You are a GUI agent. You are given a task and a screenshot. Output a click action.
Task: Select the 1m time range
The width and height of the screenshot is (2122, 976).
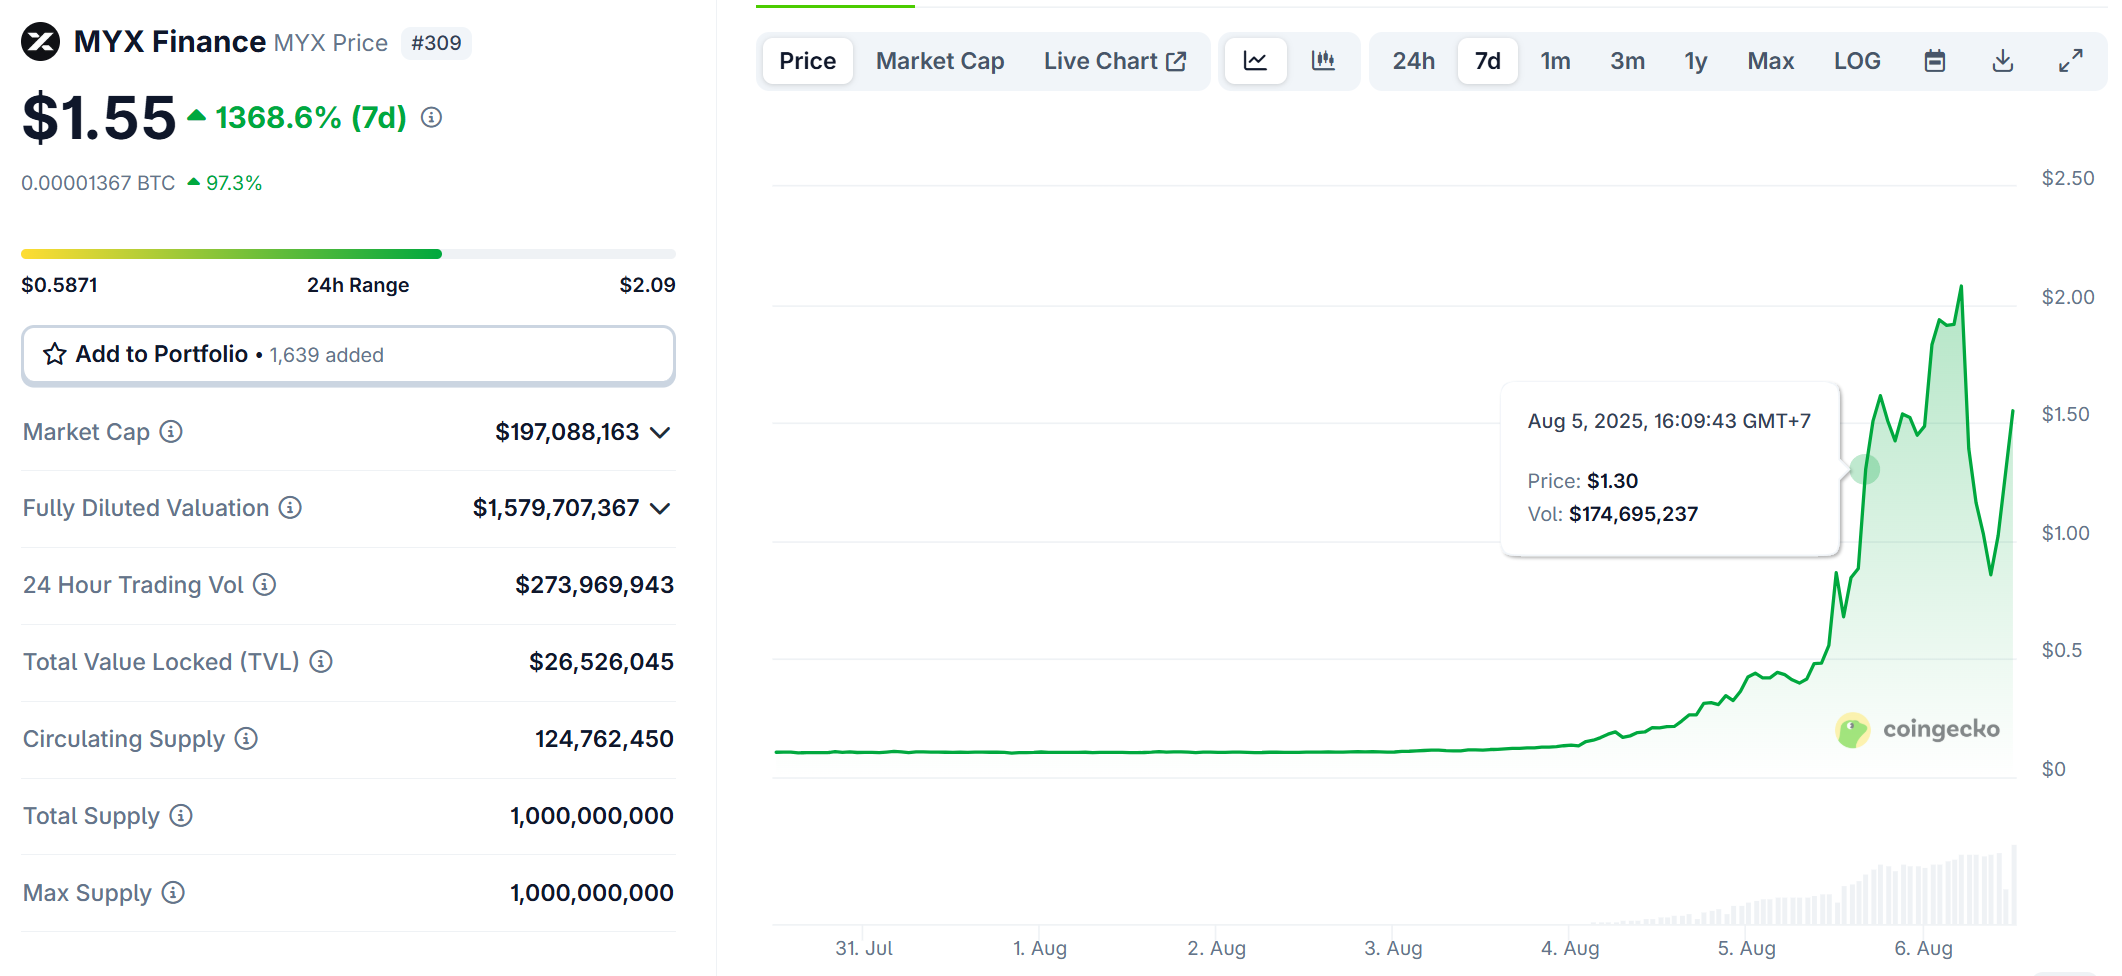[1555, 61]
